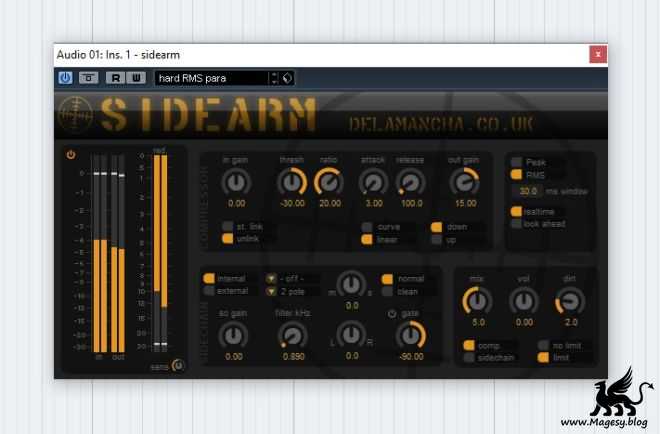660x434 pixels.
Task: Click the out gain knob
Action: (x=465, y=182)
